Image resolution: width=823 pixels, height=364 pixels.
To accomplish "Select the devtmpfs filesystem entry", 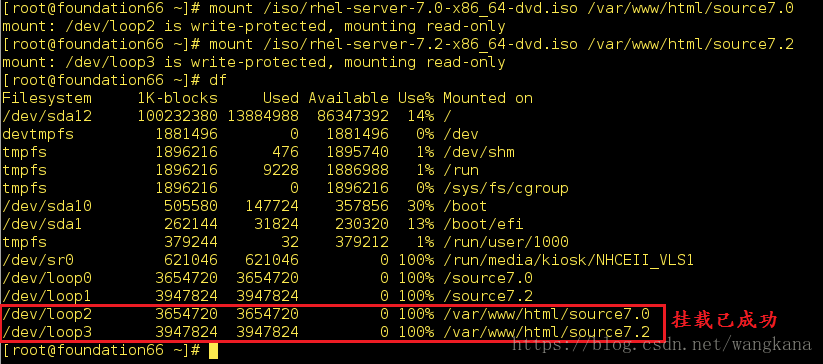I will (38, 134).
